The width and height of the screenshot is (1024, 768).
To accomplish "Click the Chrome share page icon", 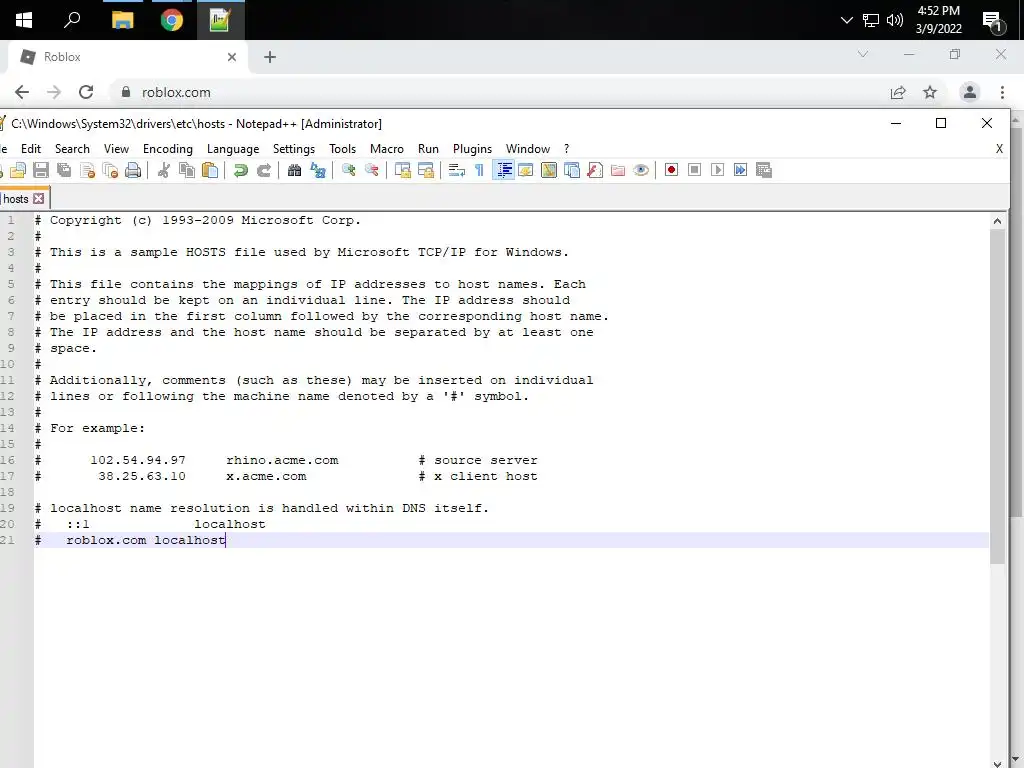I will coord(898,92).
